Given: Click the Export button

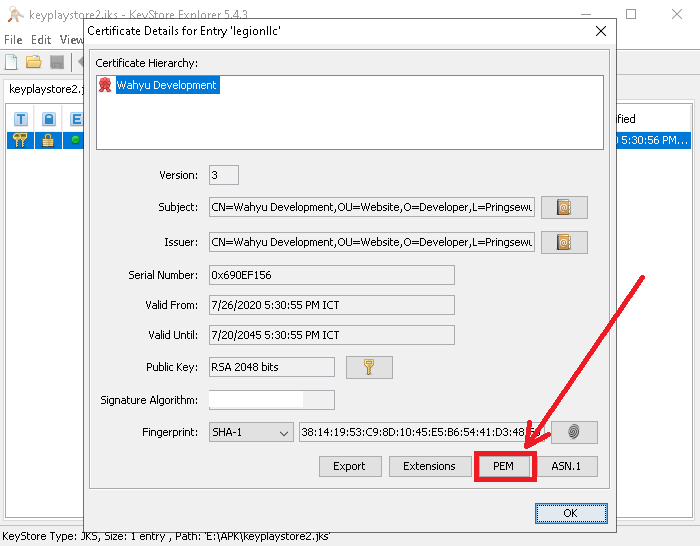Looking at the screenshot, I should click(x=350, y=467).
